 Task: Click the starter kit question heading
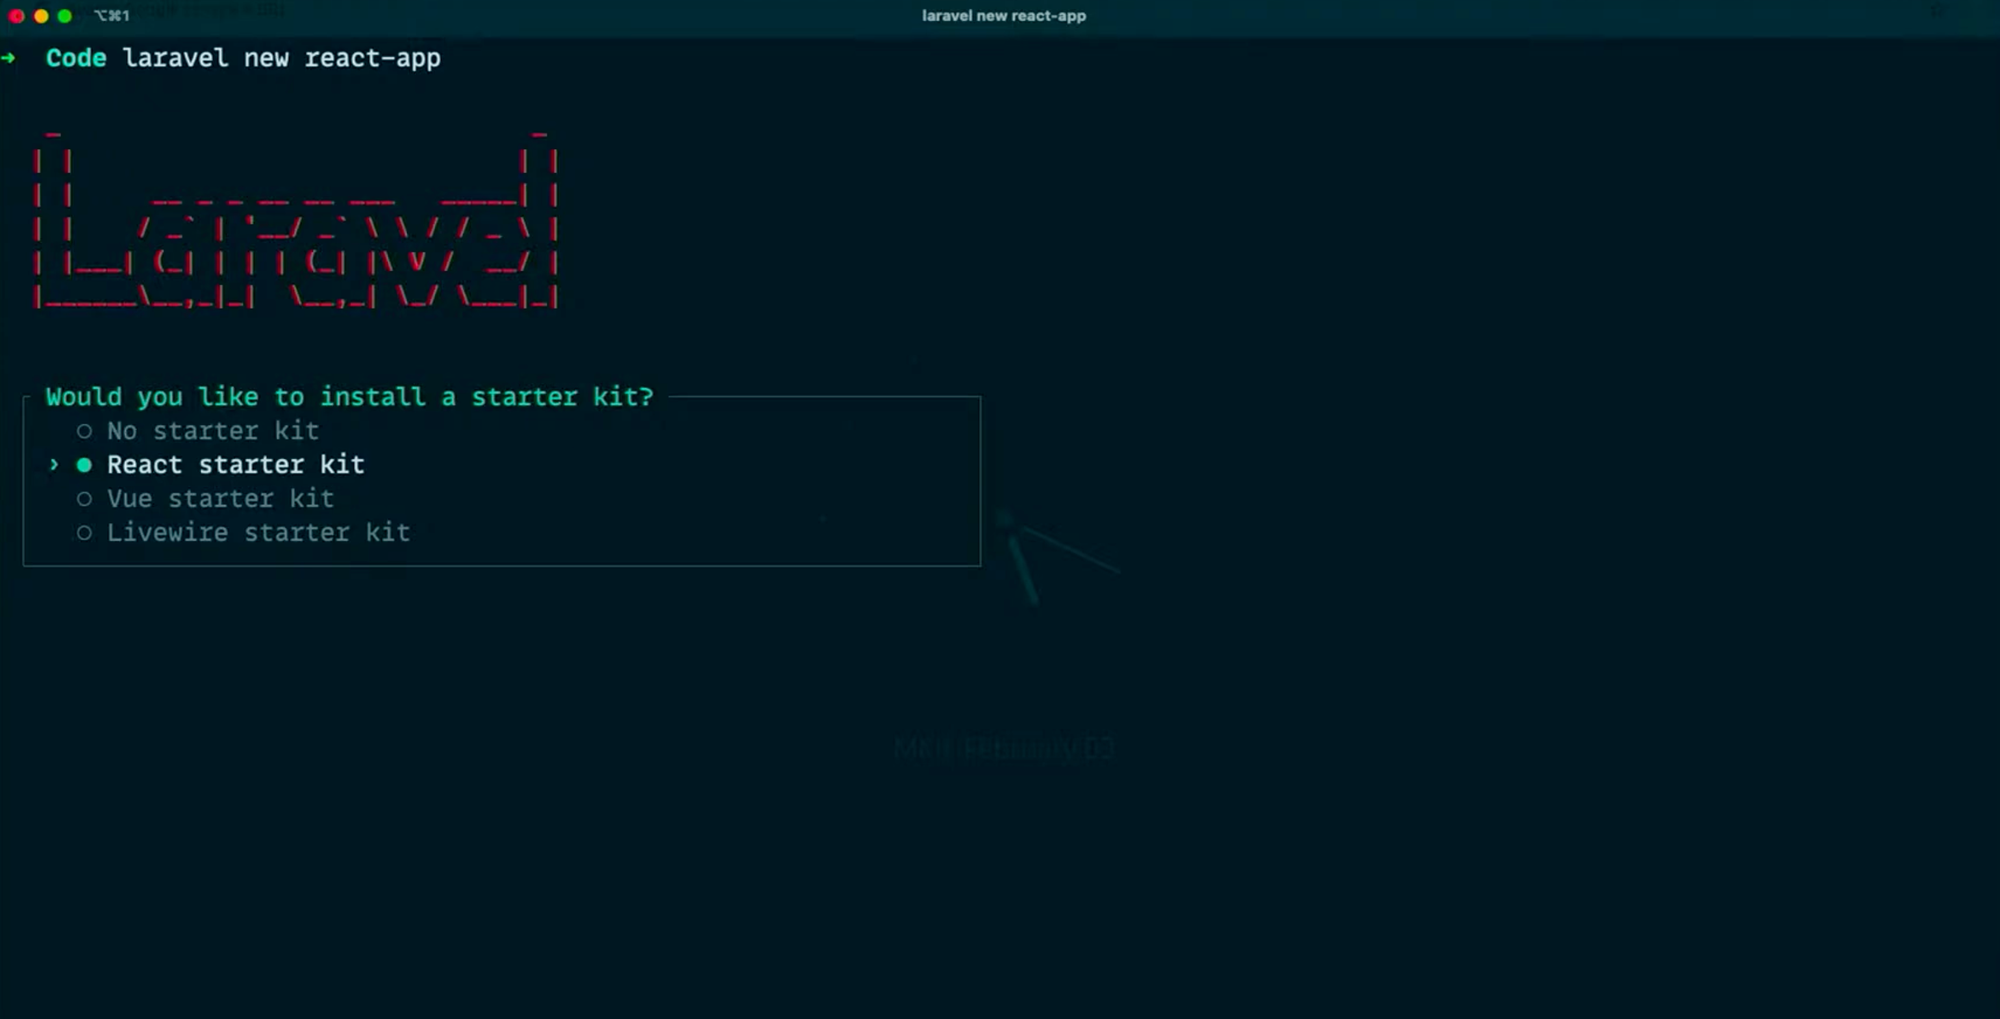[349, 397]
